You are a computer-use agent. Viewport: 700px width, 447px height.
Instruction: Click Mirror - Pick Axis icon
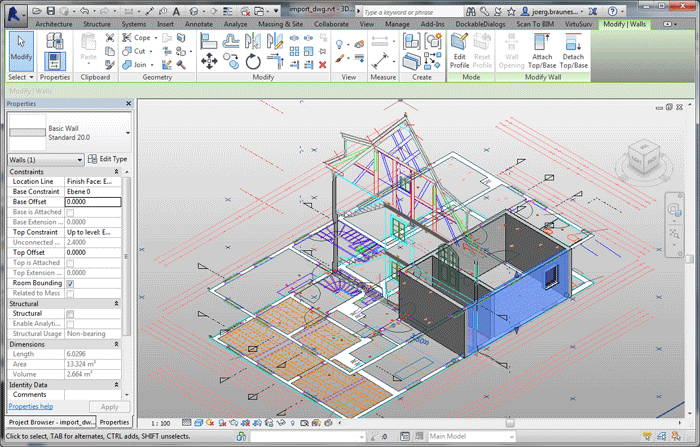(253, 42)
